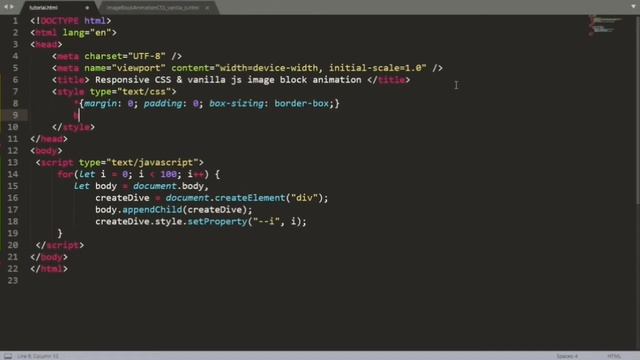Close the second imageBlockAnimation tab
640x360 pixels.
[x=207, y=8]
